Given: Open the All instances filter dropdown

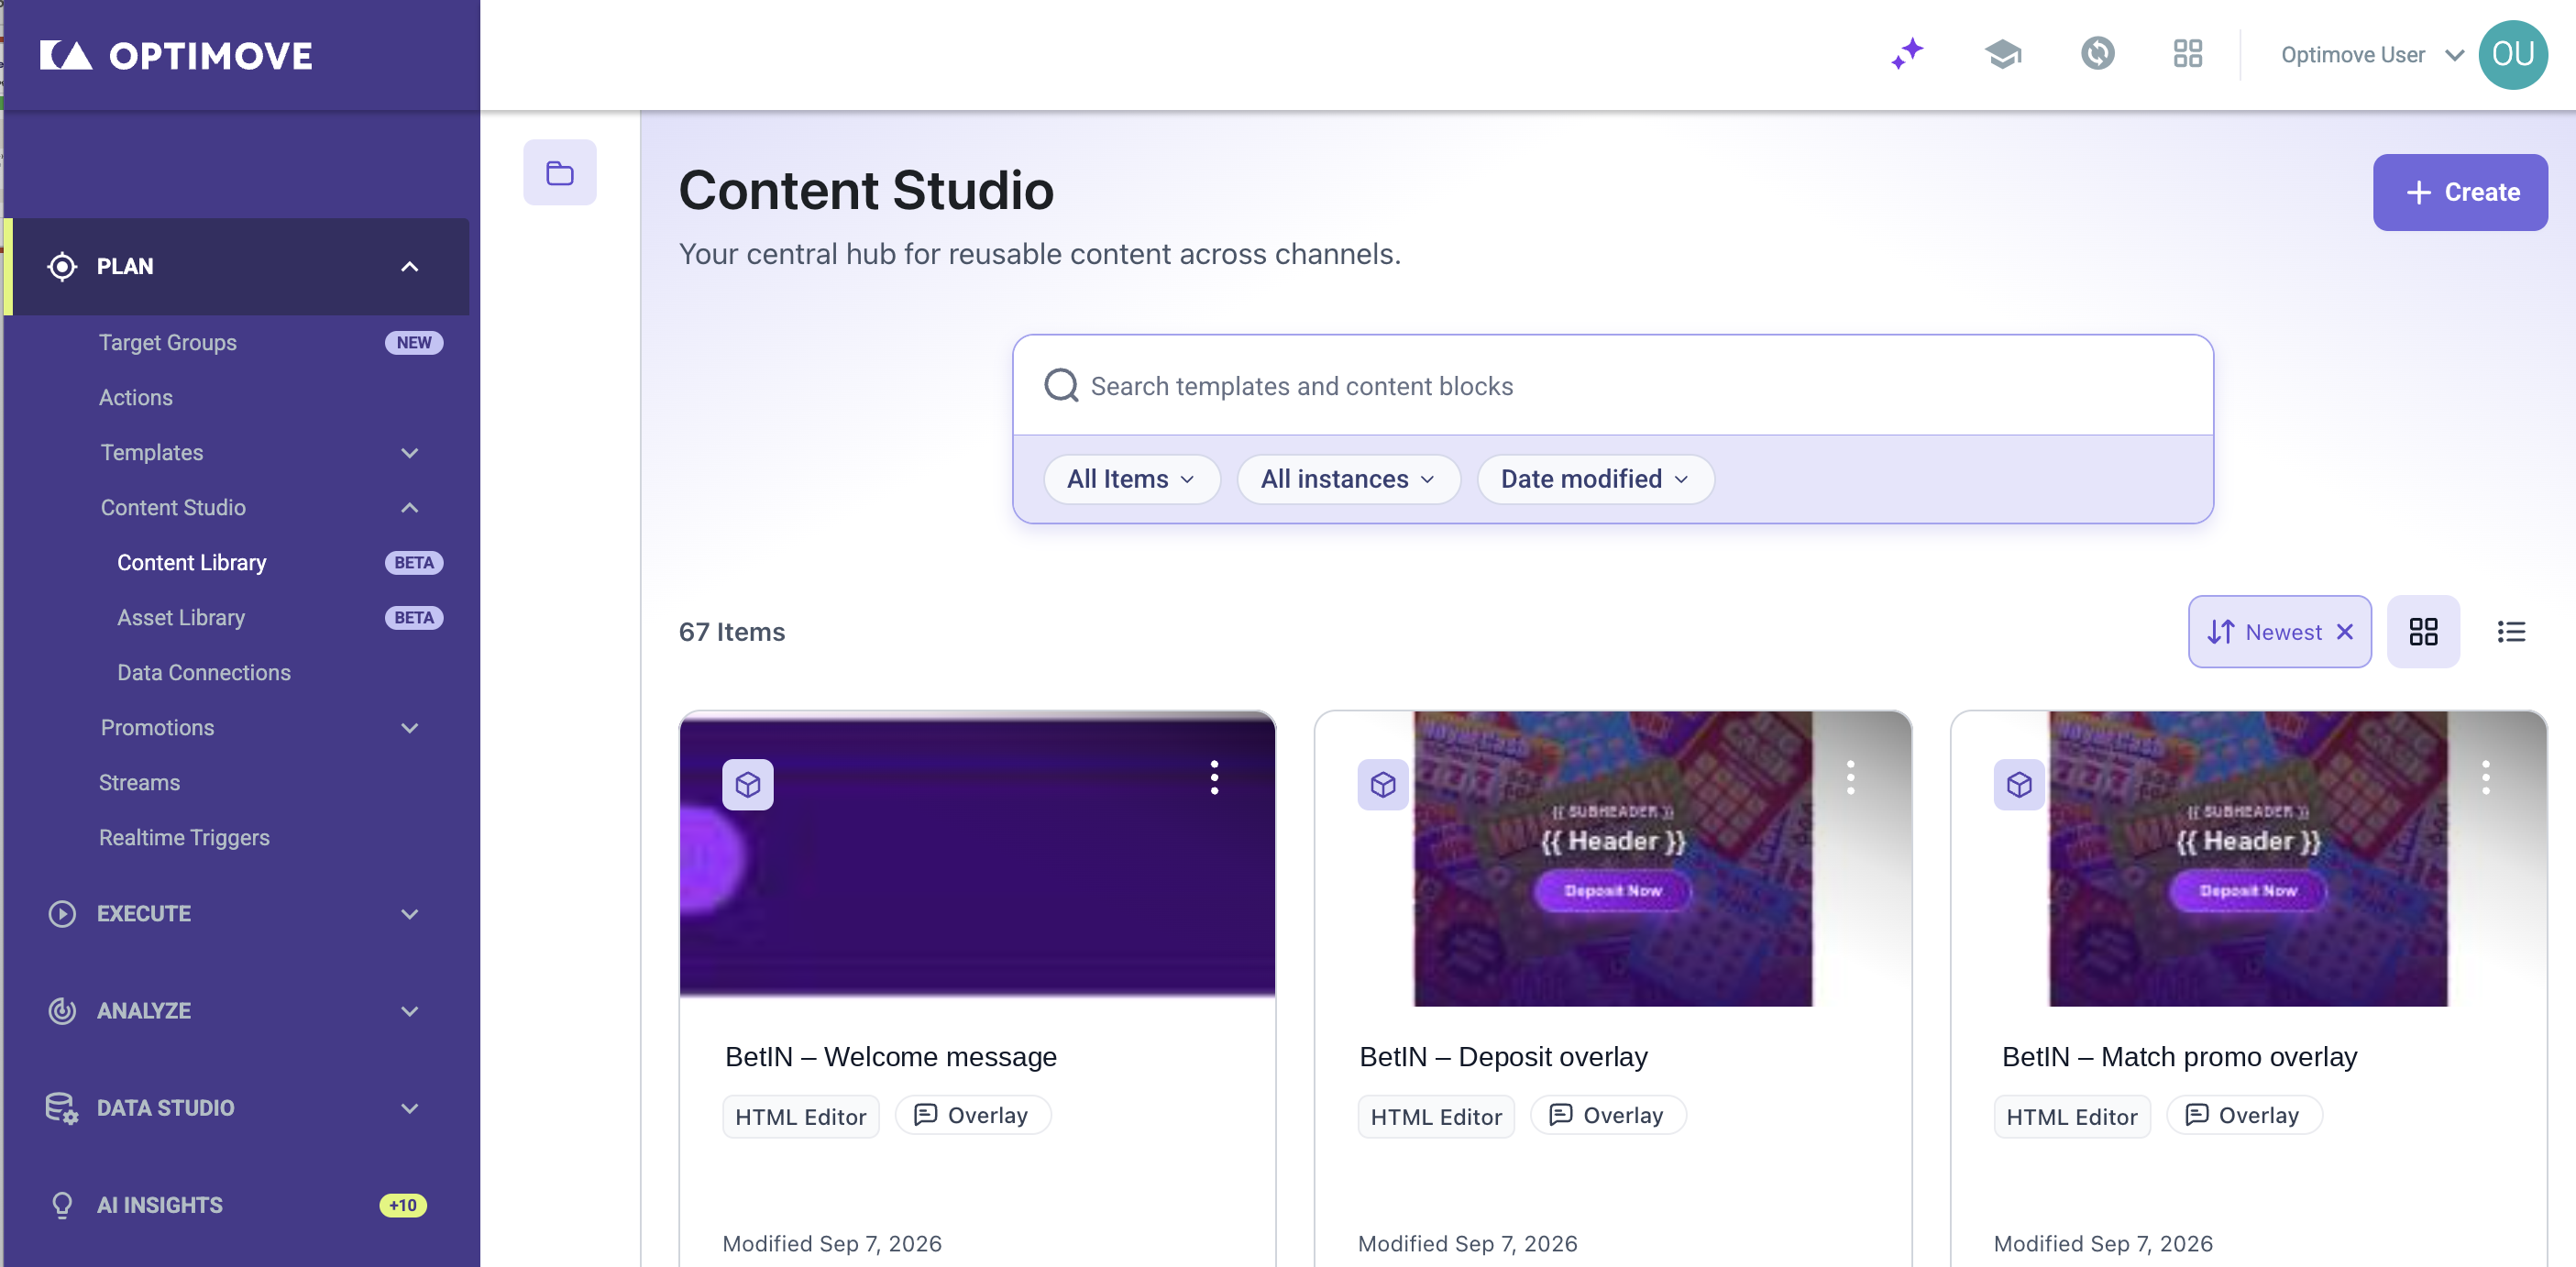Looking at the screenshot, I should (x=1348, y=479).
